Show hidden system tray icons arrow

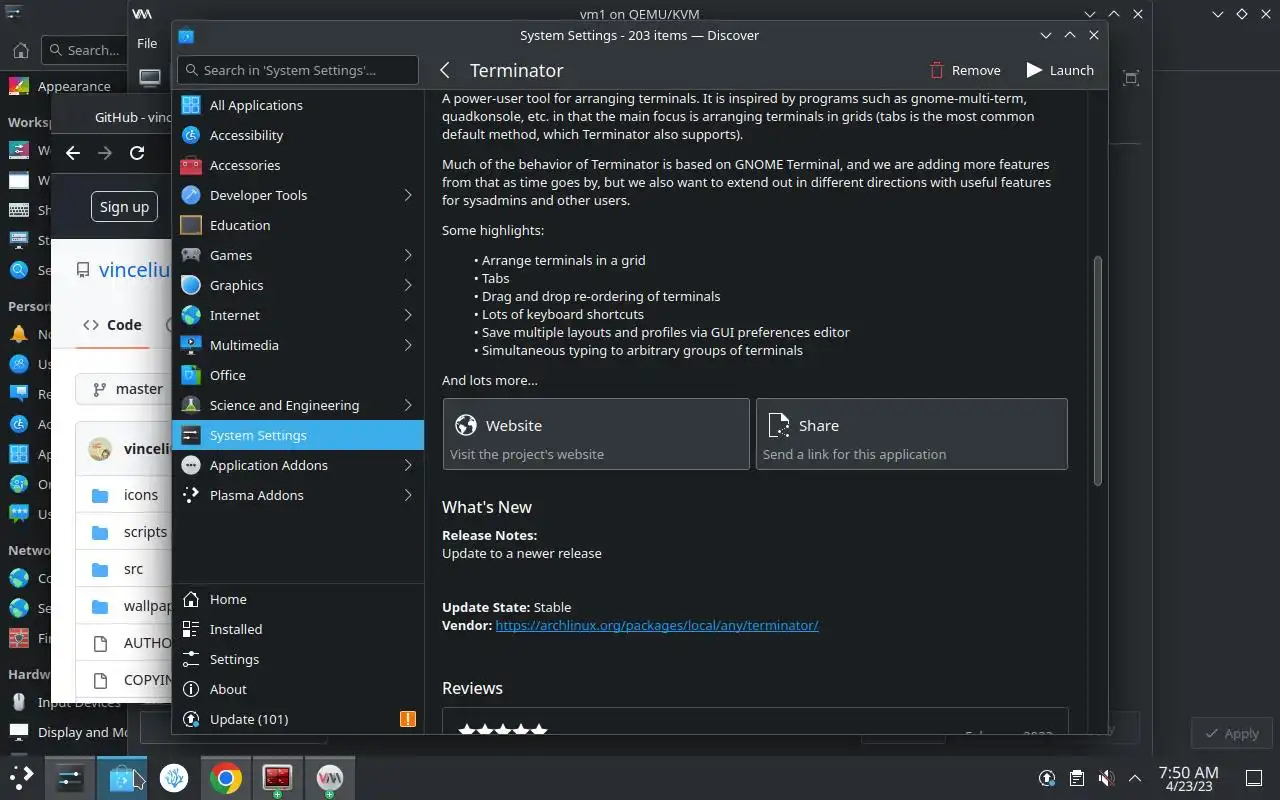(x=1135, y=778)
